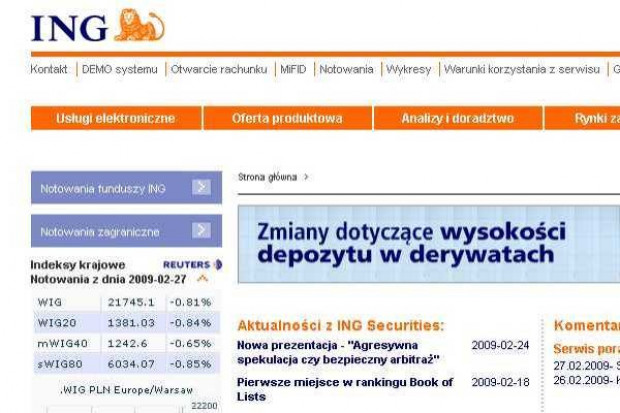Click date 2009-02-24 beside Nowa prezentacja
620x413 pixels.
(x=500, y=345)
